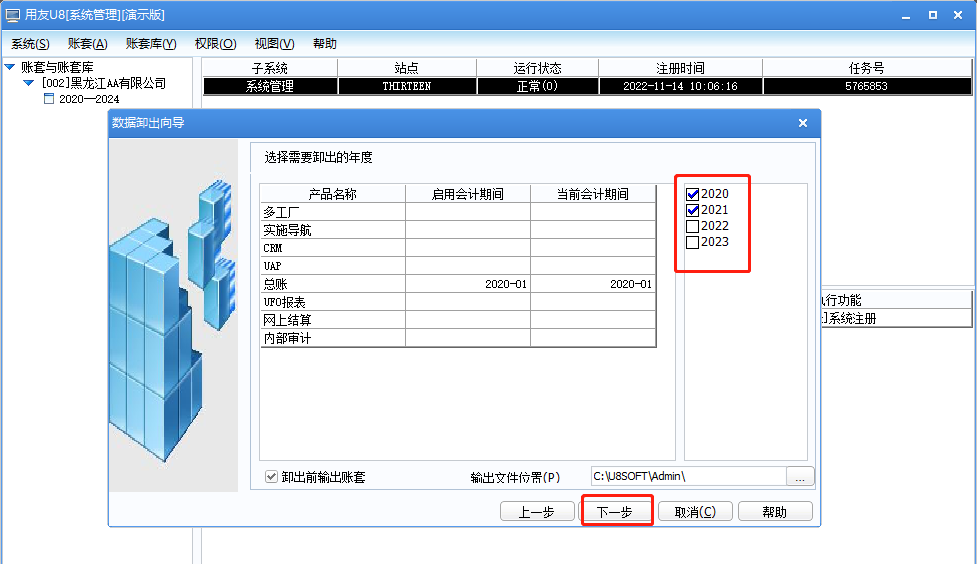Open the 系统(S) menu
This screenshot has width=977, height=564.
30,44
